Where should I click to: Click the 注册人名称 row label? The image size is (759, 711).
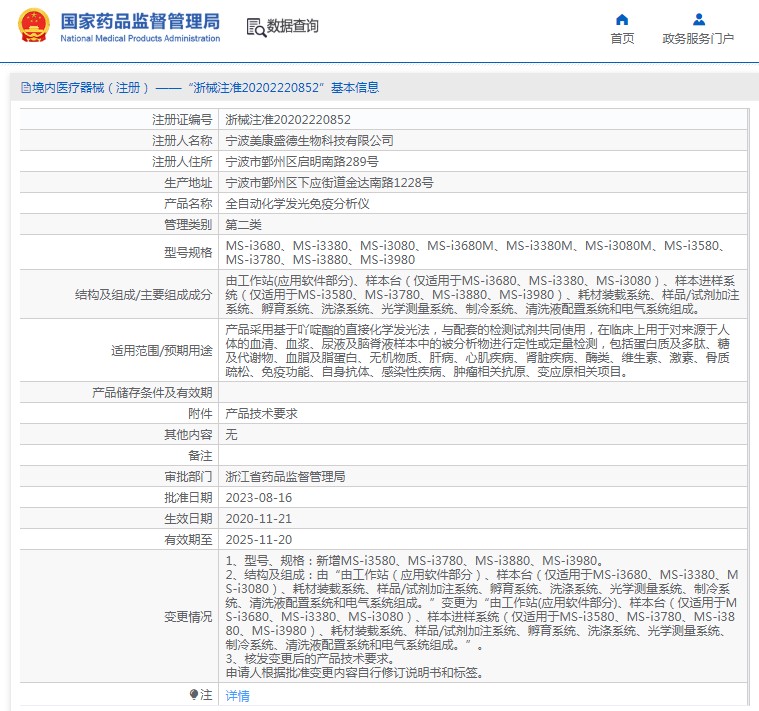tap(182, 141)
